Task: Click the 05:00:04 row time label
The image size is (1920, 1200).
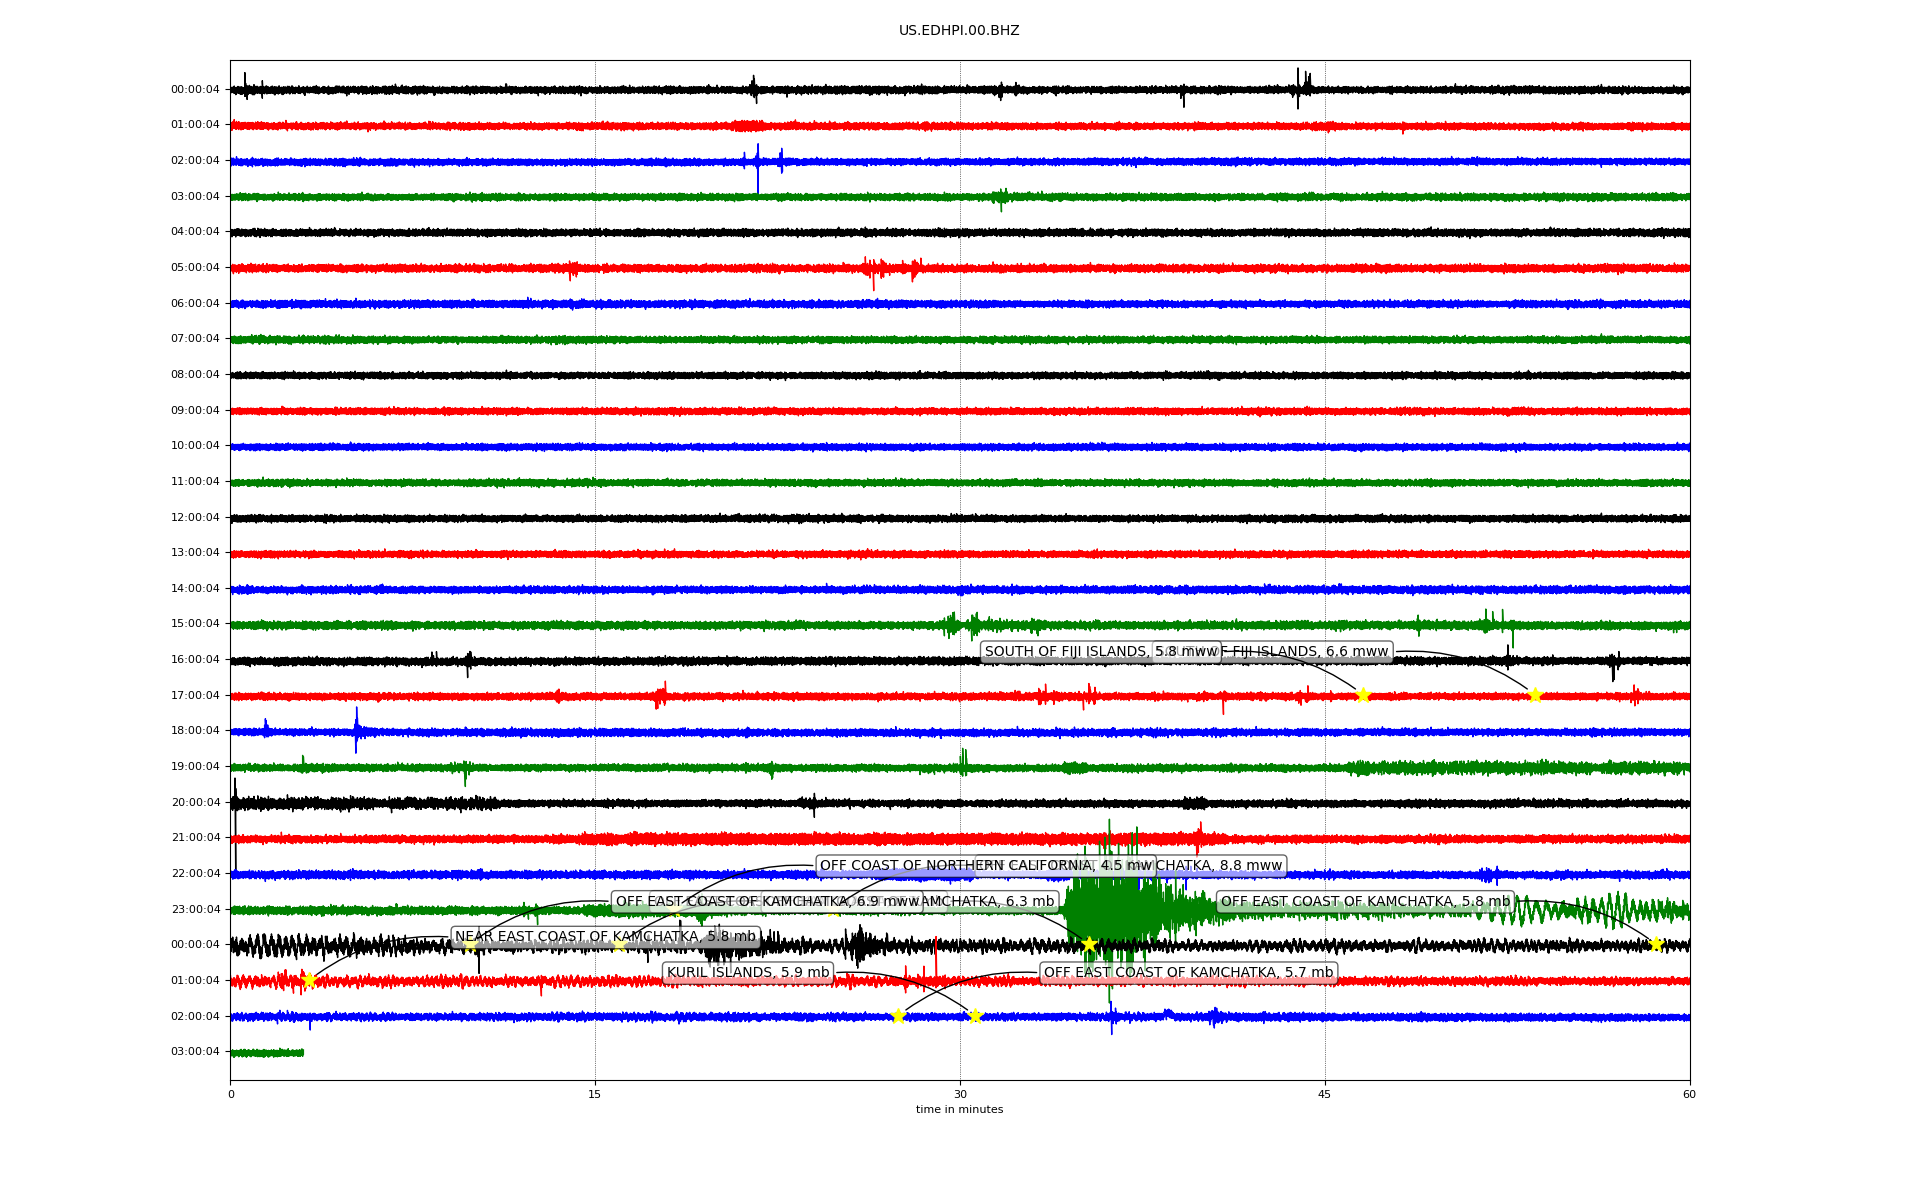Action: [x=195, y=268]
